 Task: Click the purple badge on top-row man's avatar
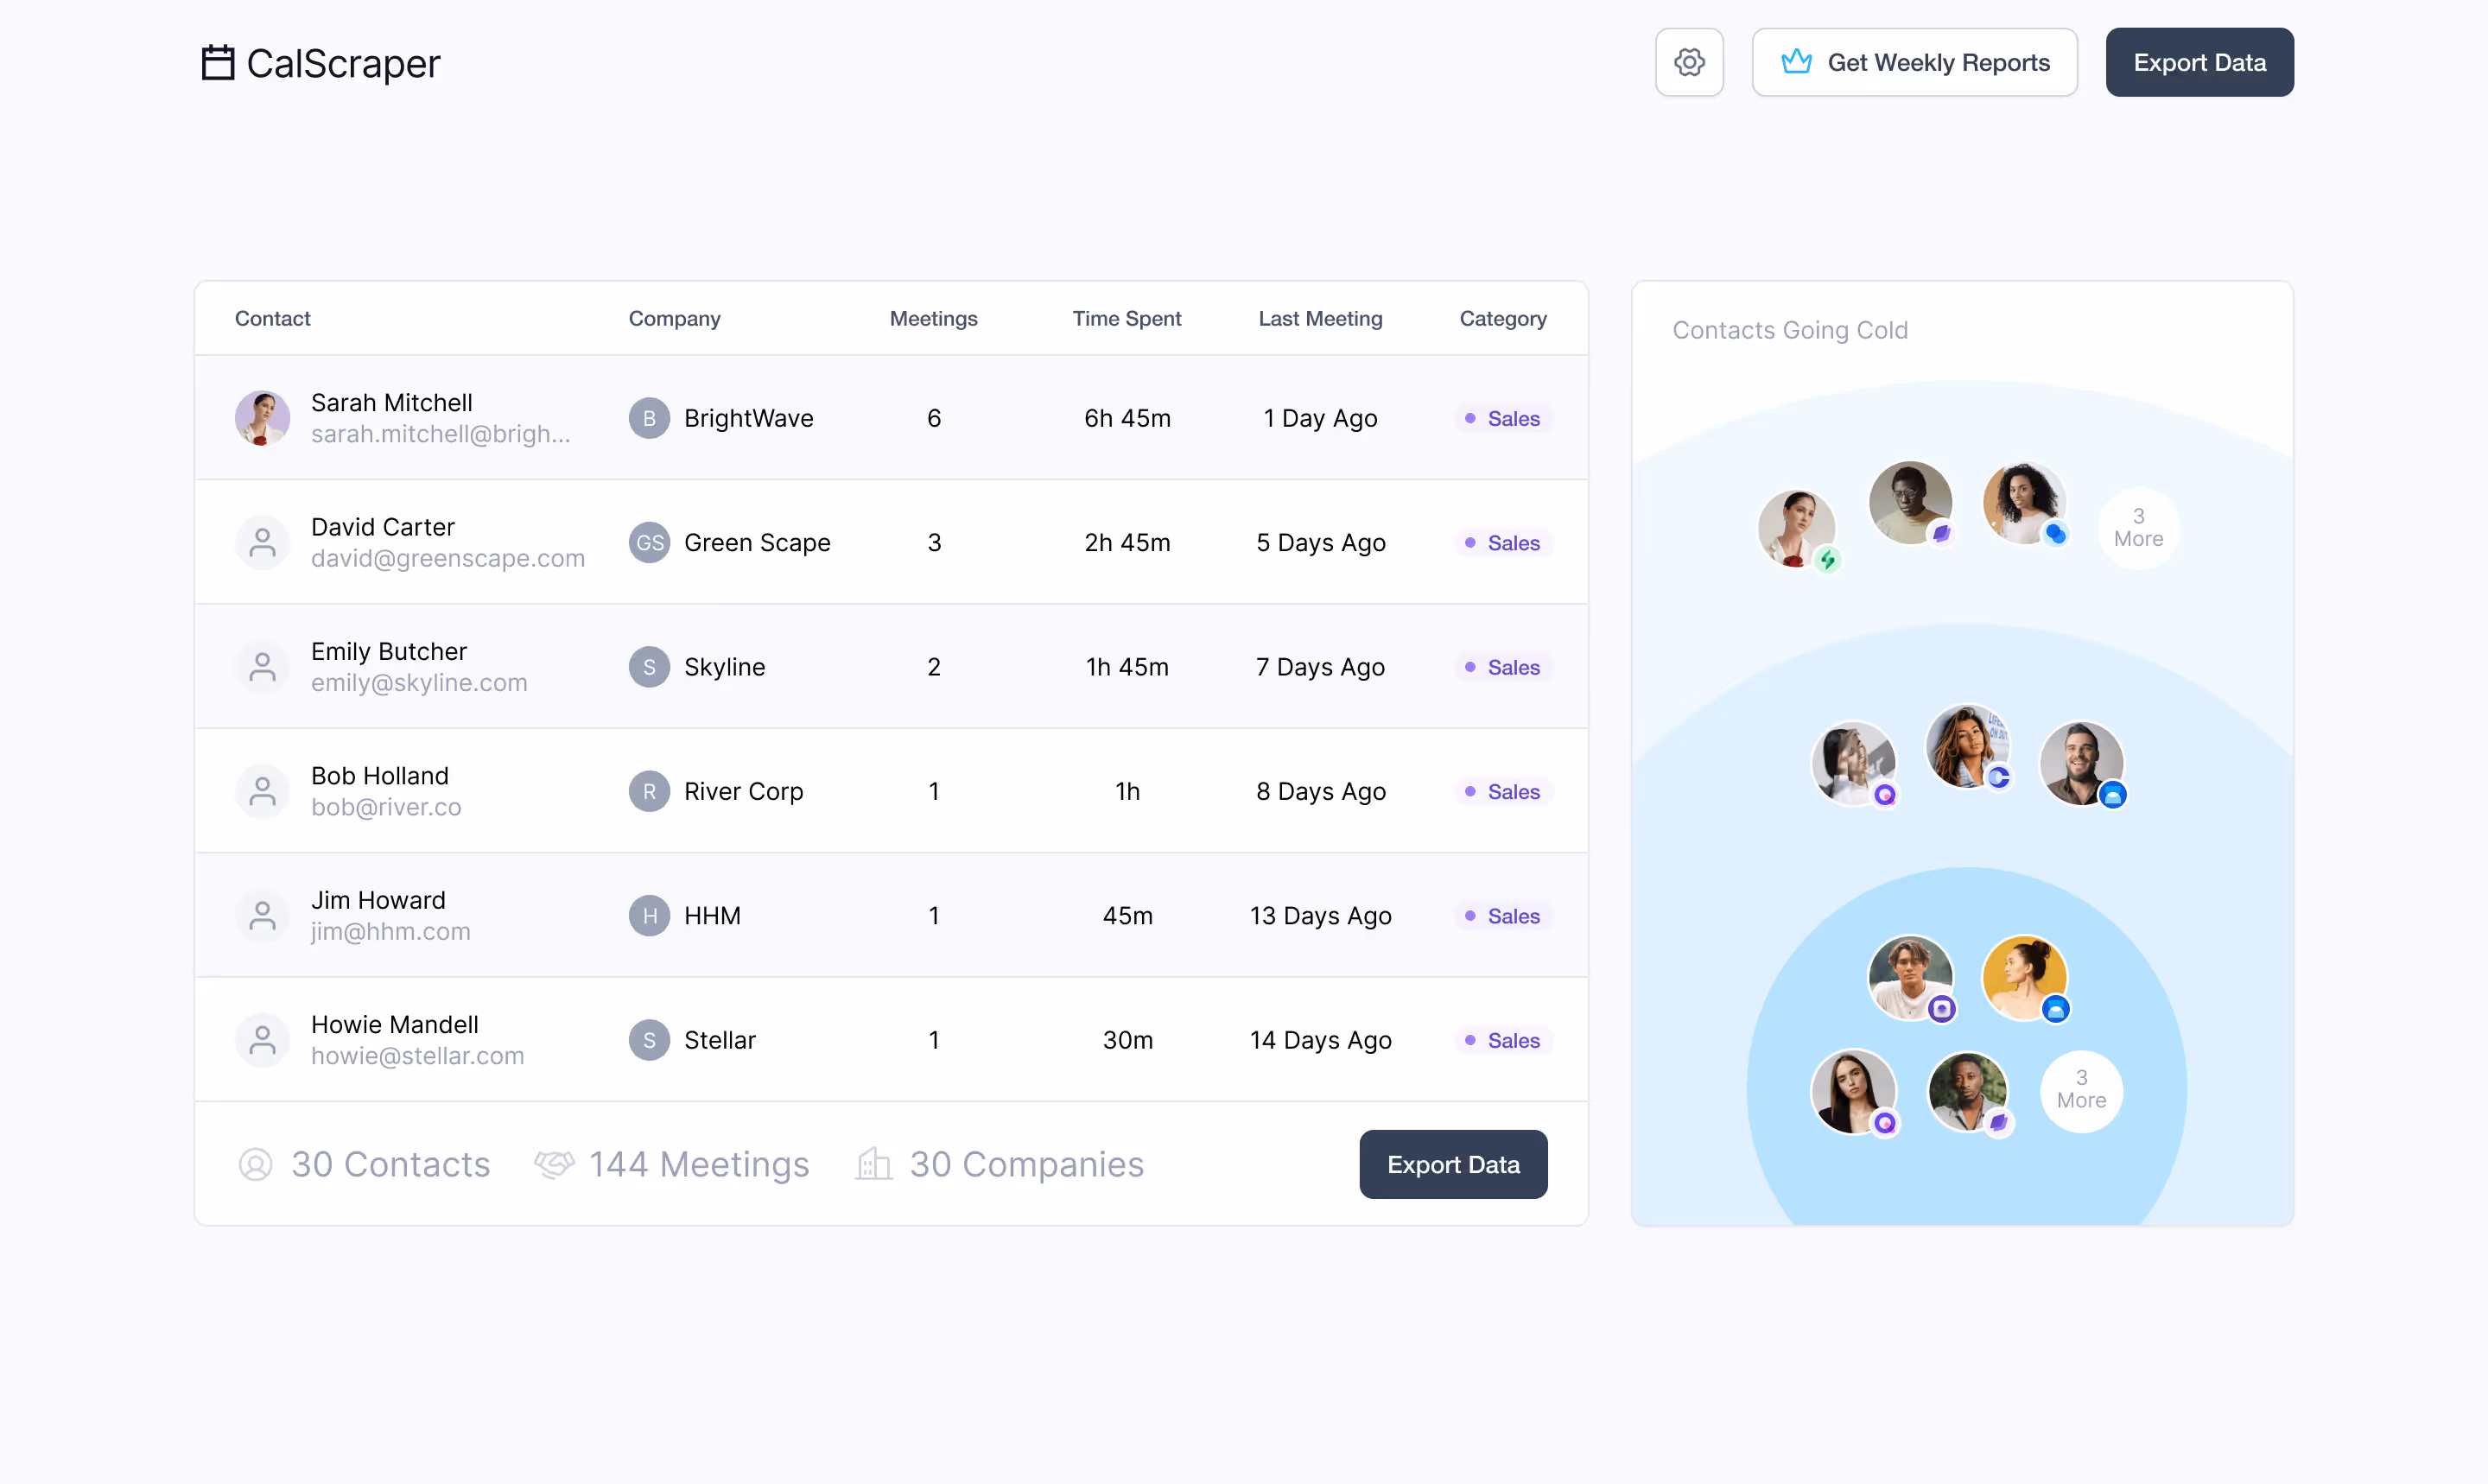1941,533
